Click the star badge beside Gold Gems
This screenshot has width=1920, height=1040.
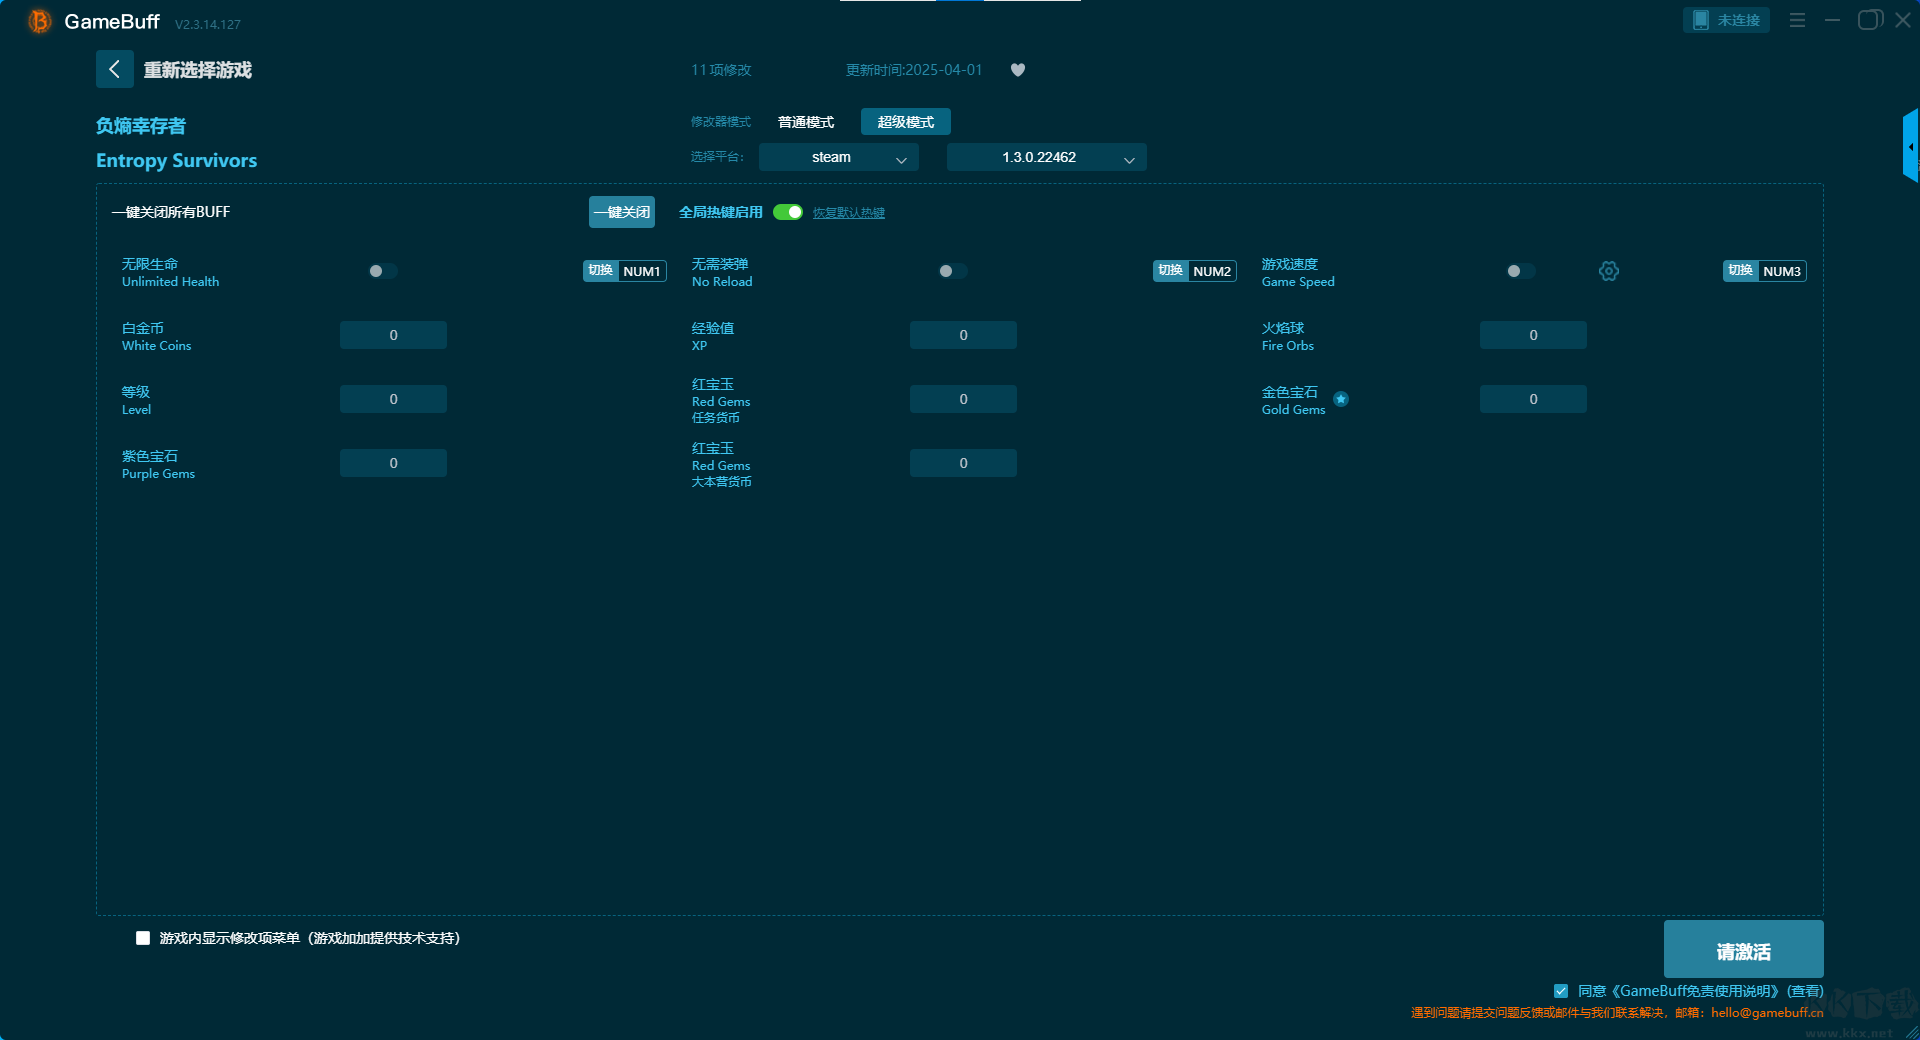1341,399
